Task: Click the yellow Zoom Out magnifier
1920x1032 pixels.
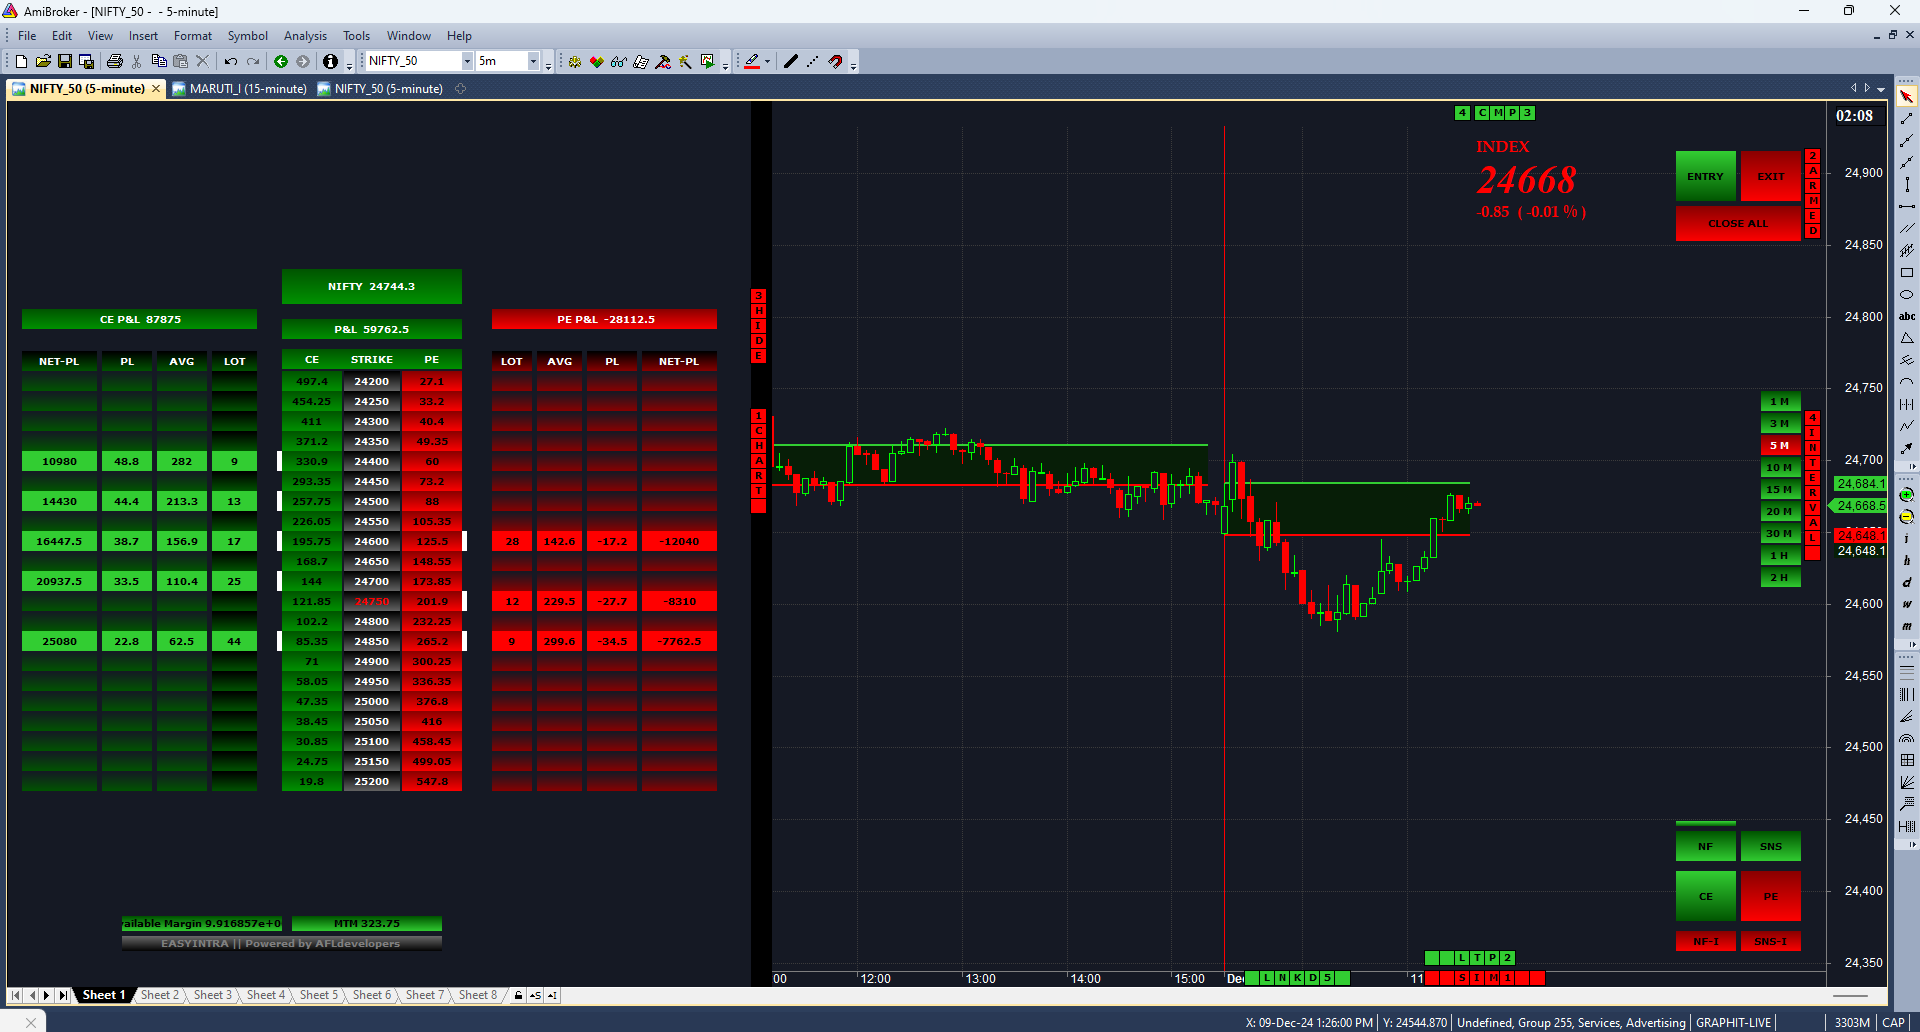Action: (x=1907, y=517)
